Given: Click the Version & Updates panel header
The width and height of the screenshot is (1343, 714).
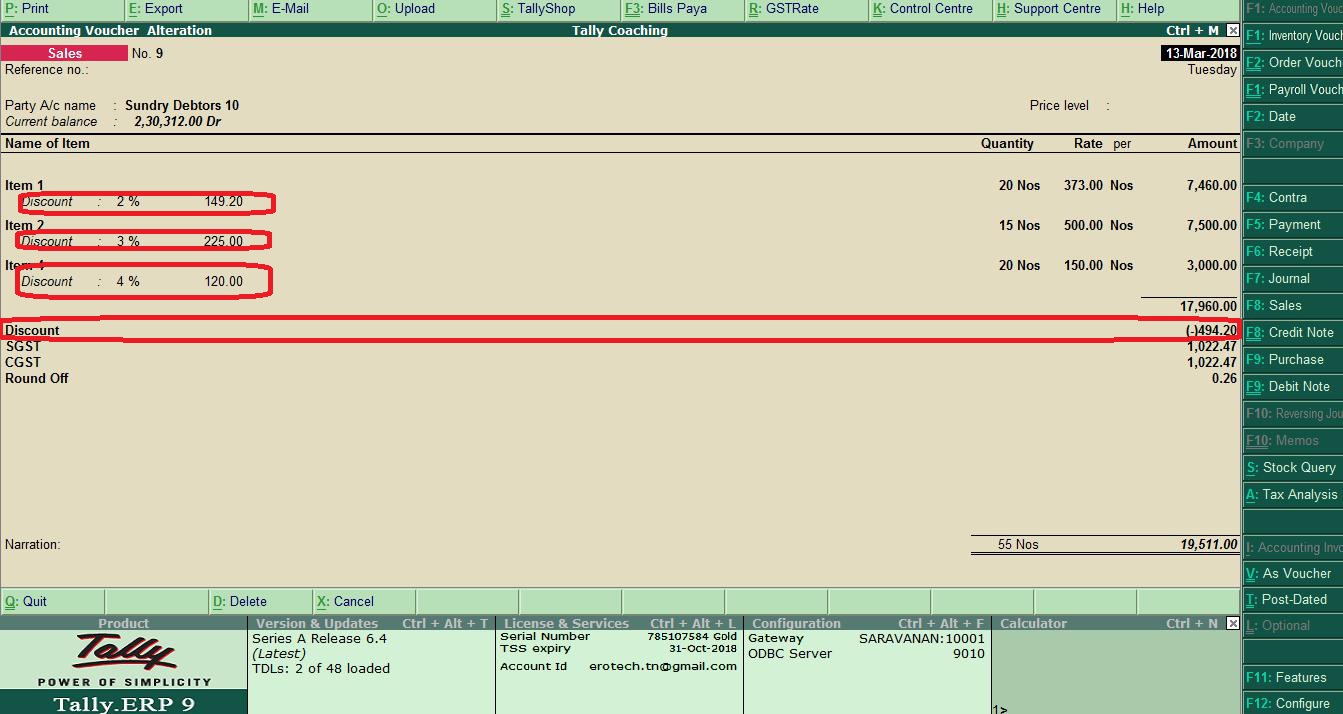Looking at the screenshot, I should (370, 623).
